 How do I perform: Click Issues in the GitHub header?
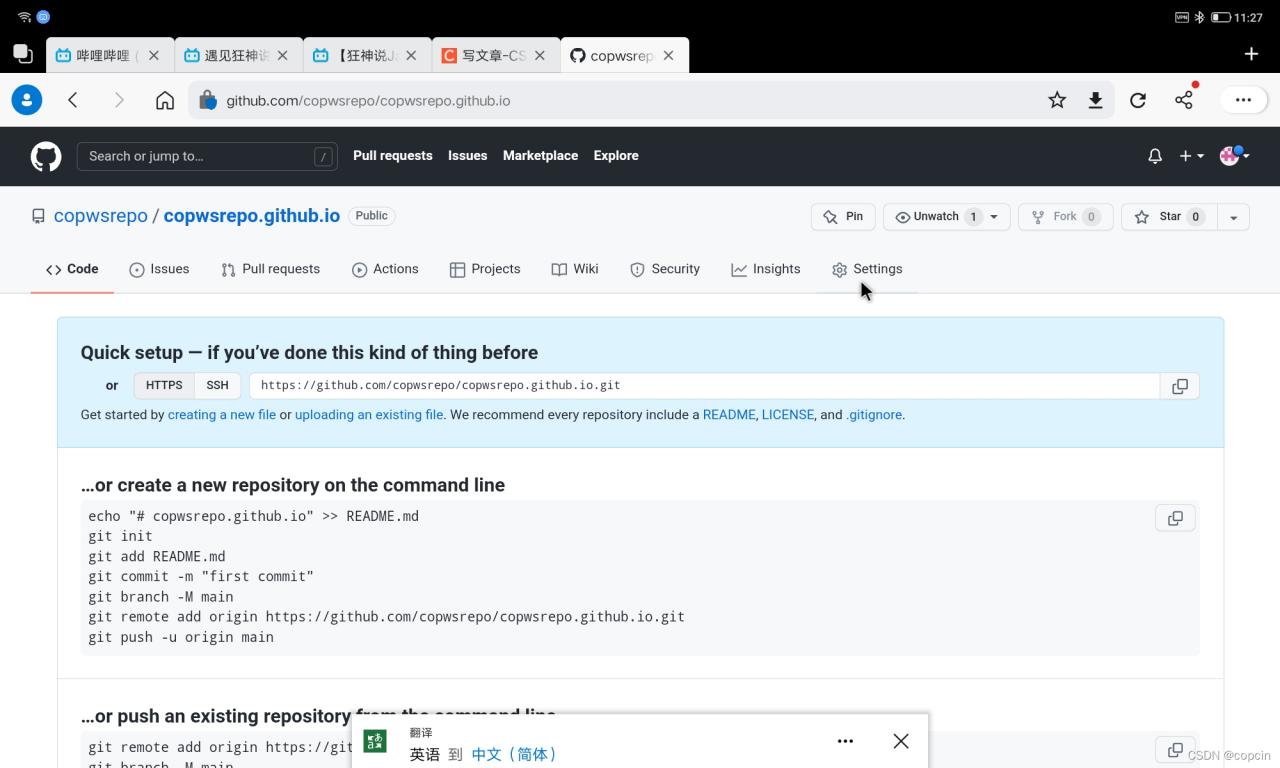tap(468, 156)
